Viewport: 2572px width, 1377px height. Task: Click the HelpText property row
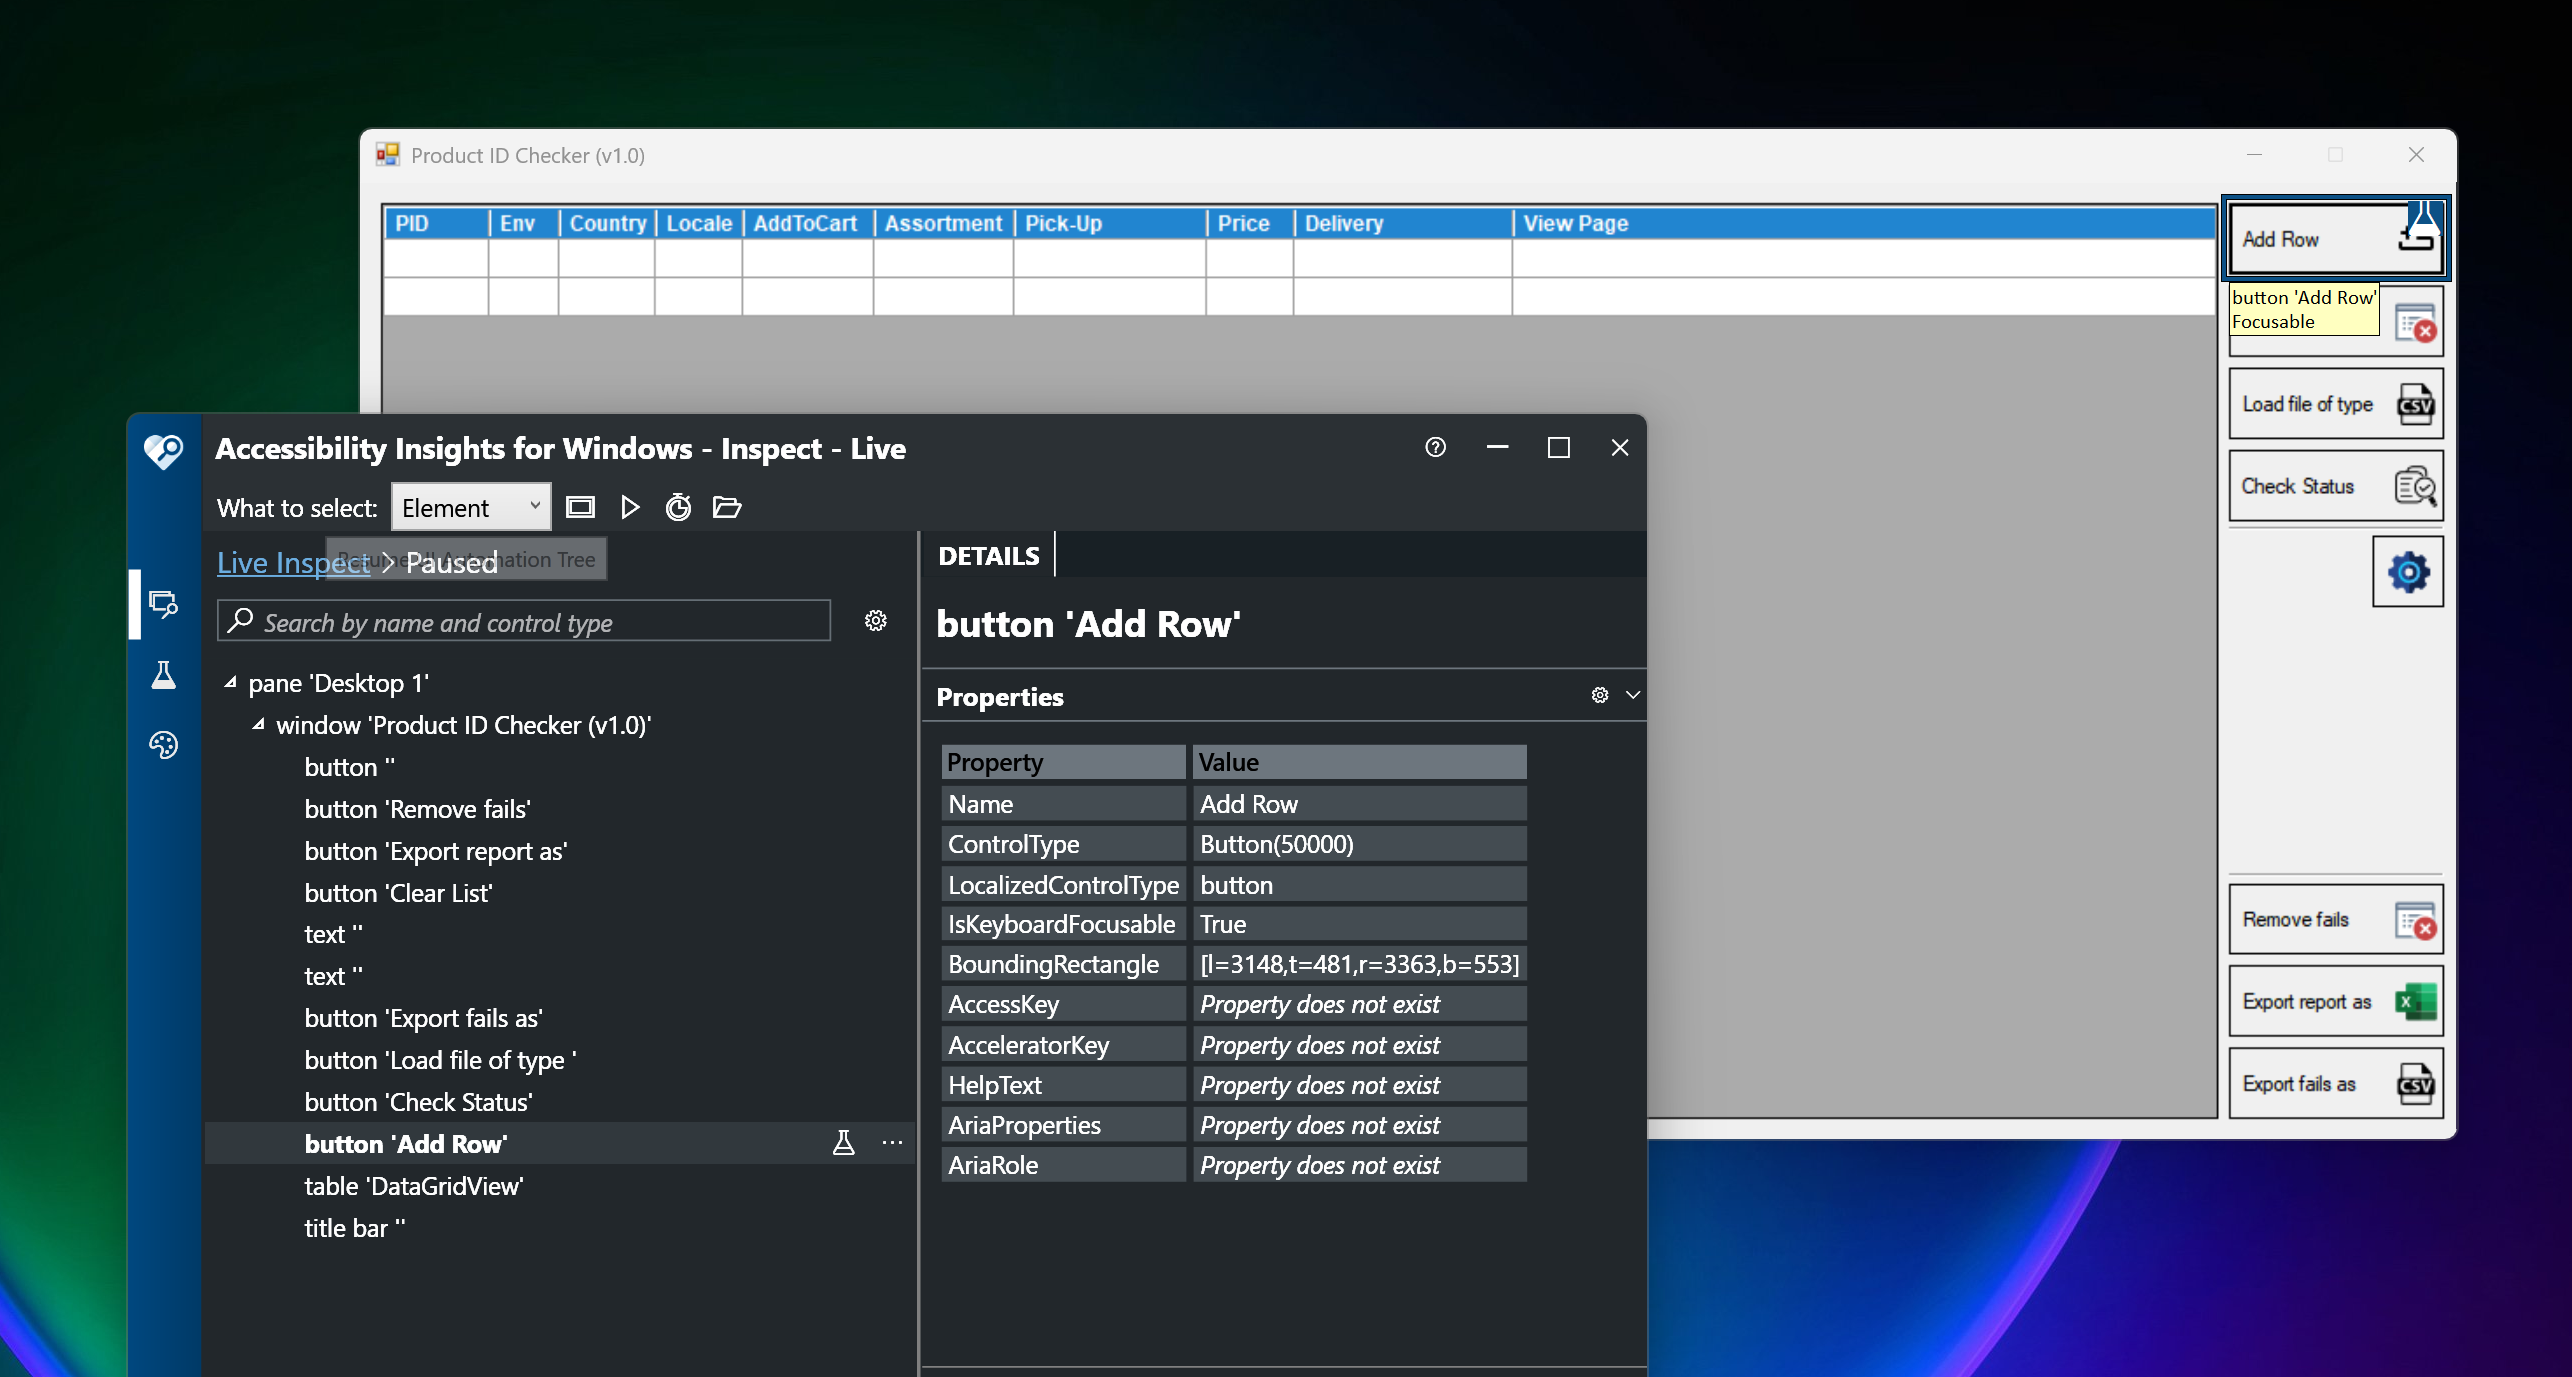tap(1234, 1085)
